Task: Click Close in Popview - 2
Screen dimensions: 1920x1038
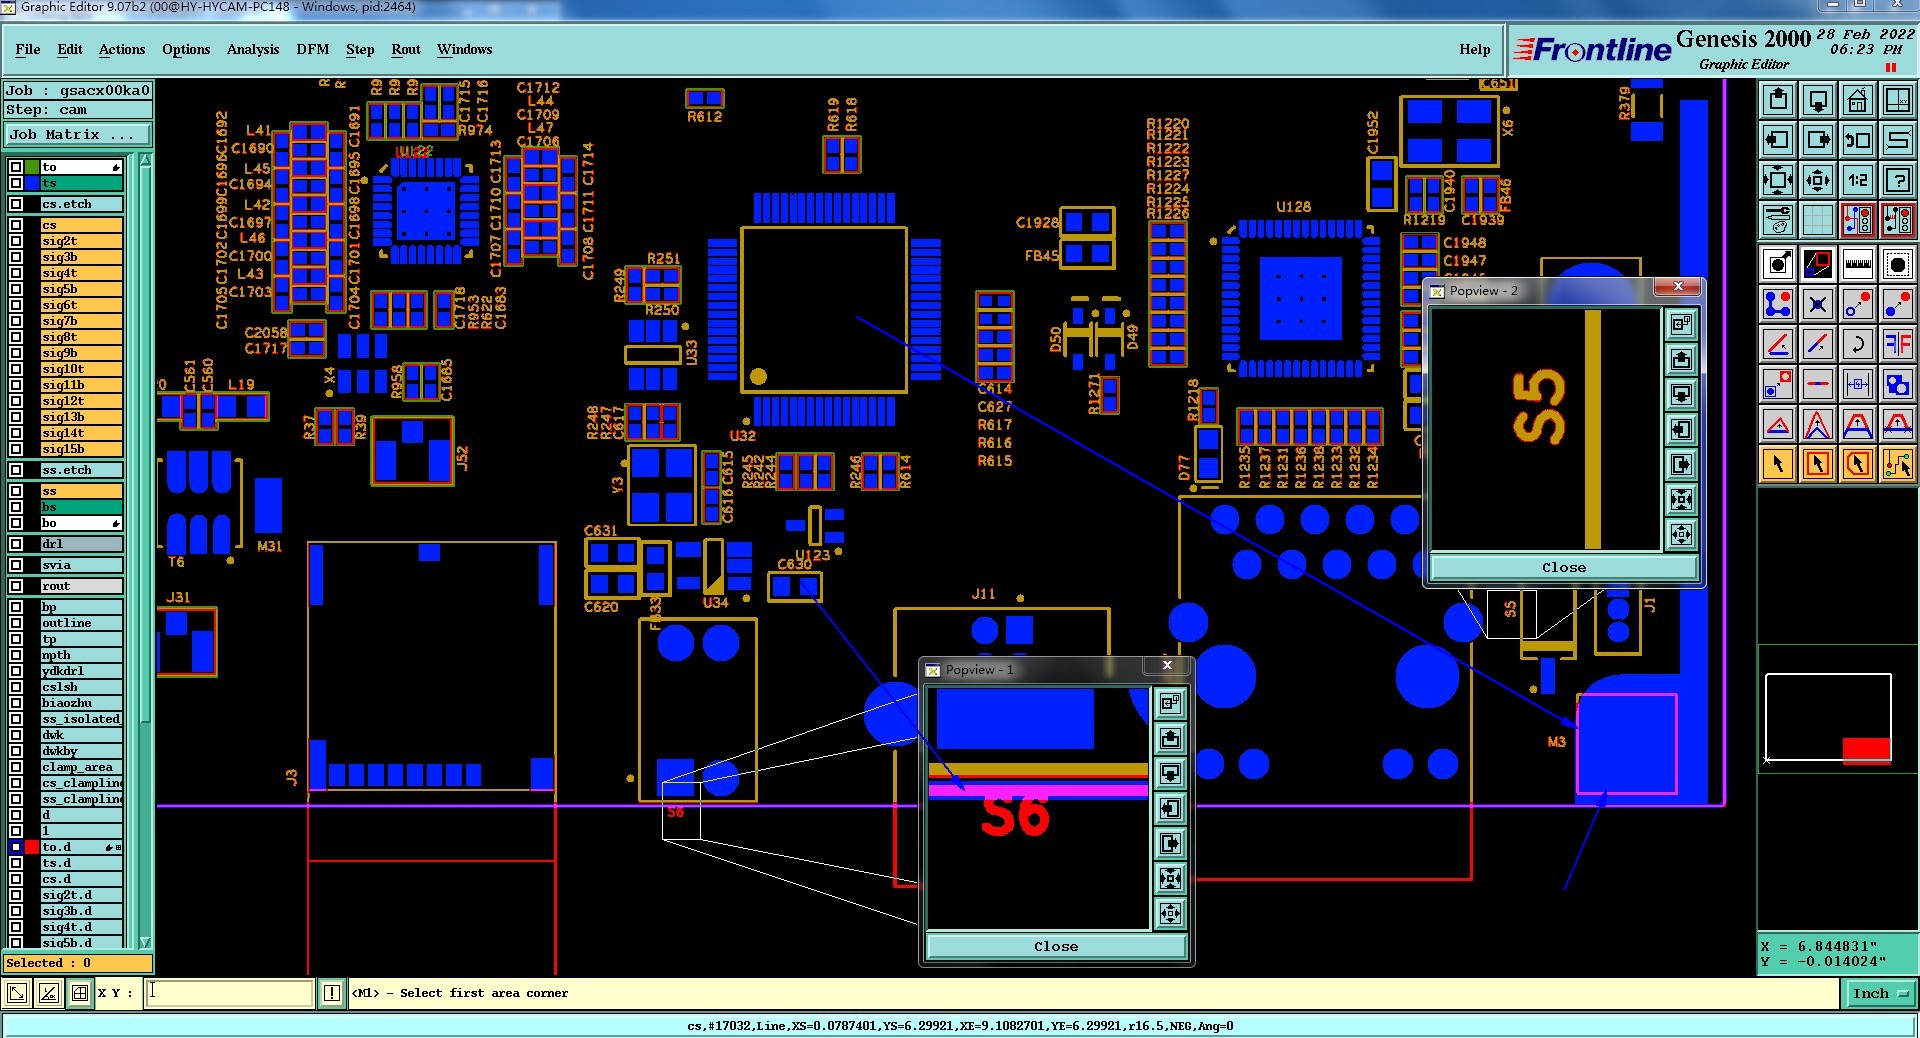Action: click(1564, 567)
